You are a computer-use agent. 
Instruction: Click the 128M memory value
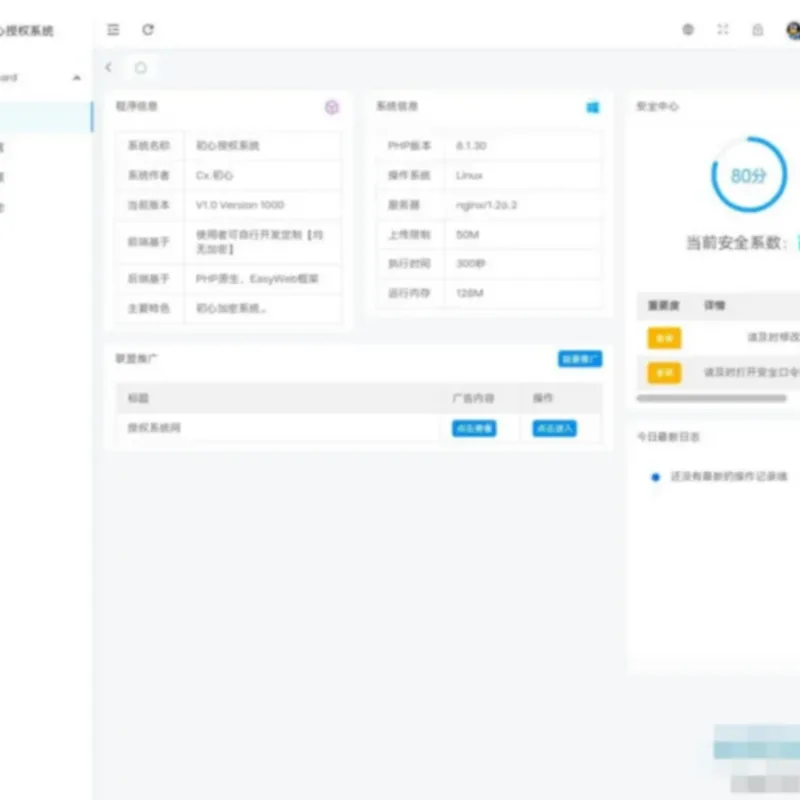(x=469, y=293)
